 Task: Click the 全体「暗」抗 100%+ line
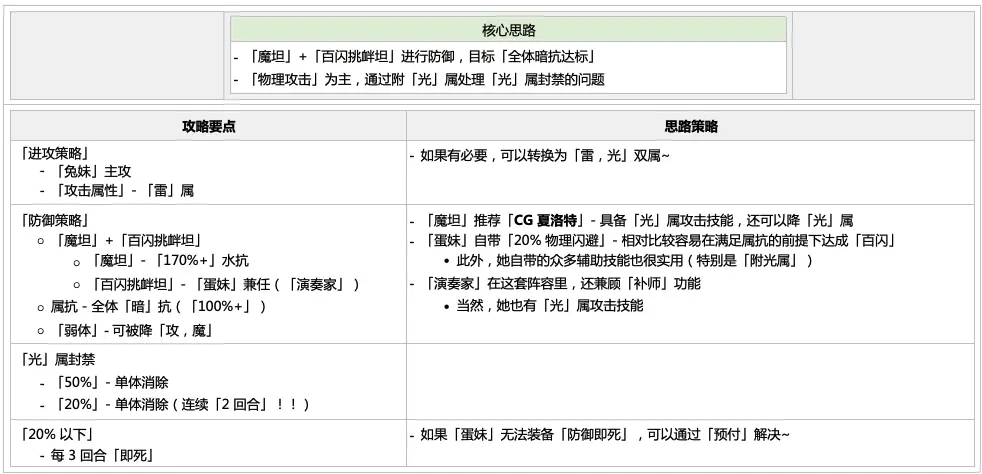(159, 307)
